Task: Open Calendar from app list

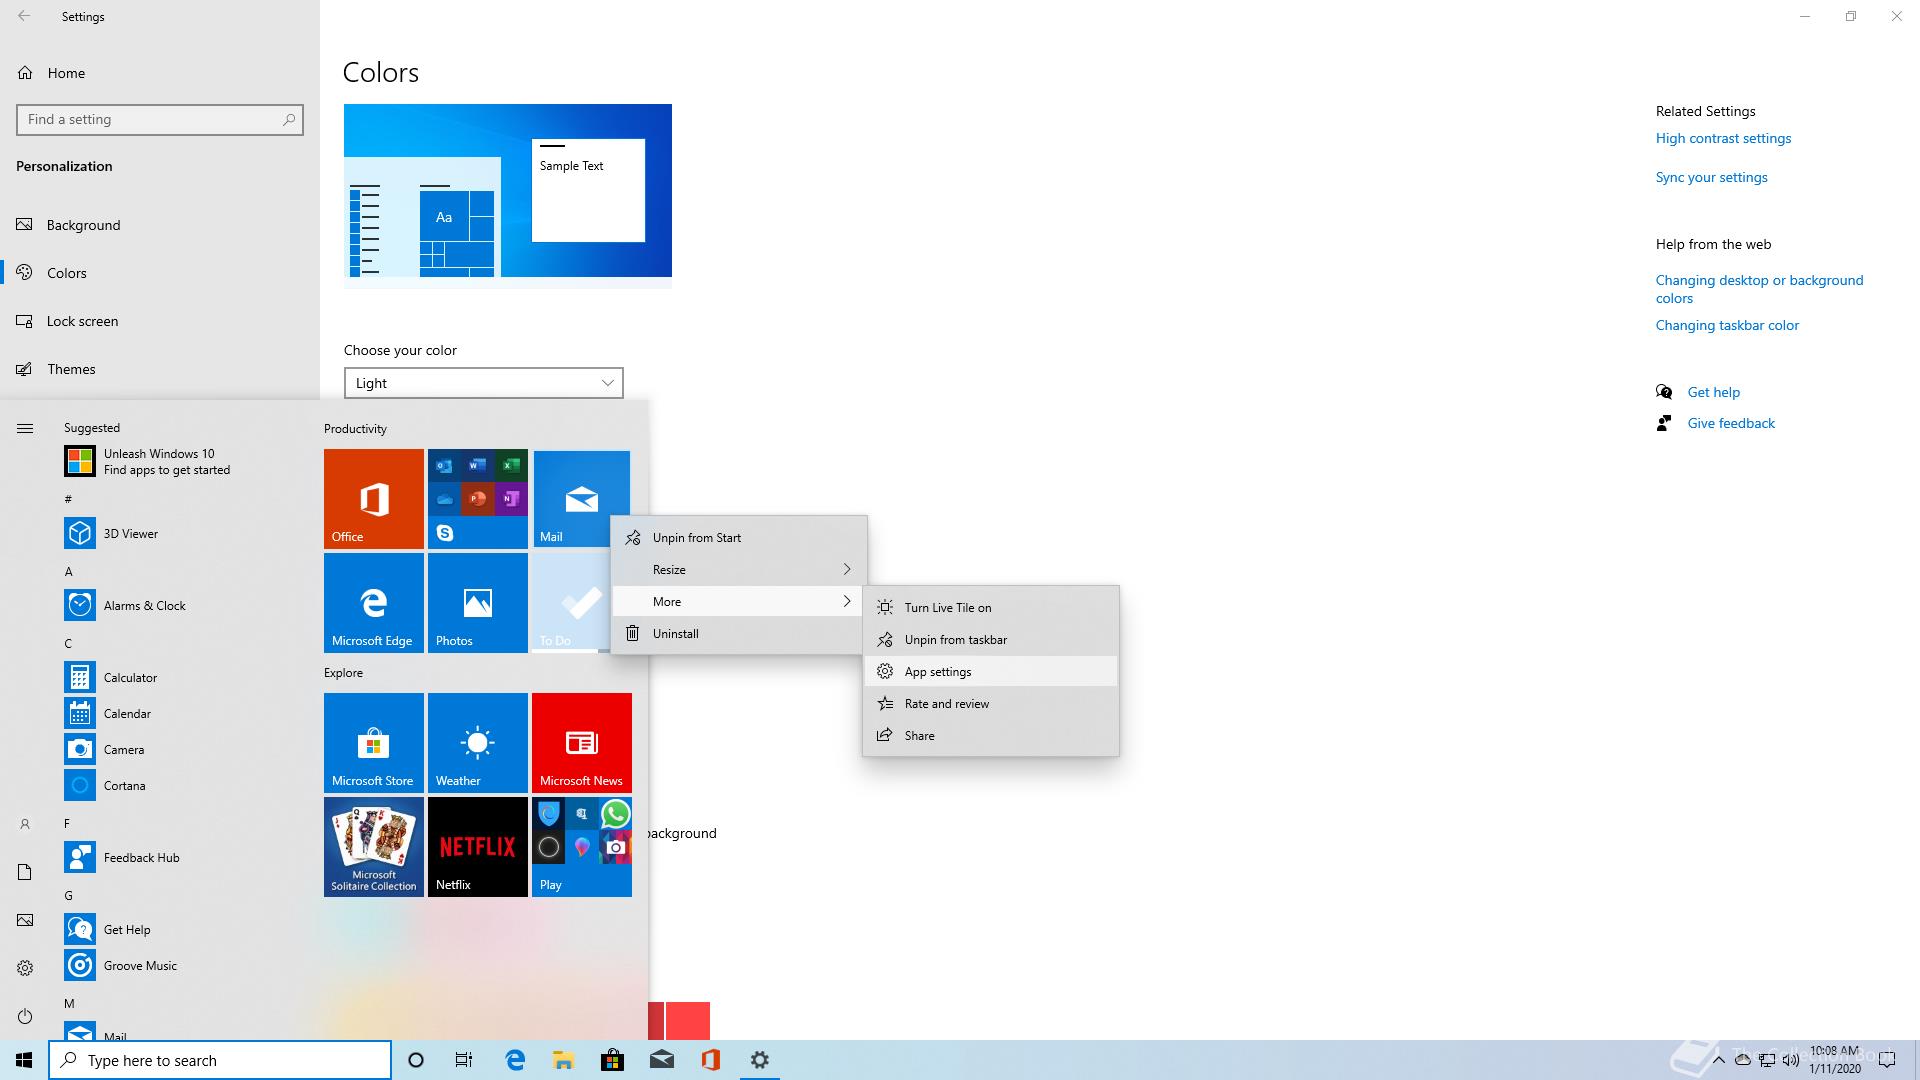Action: [180, 713]
